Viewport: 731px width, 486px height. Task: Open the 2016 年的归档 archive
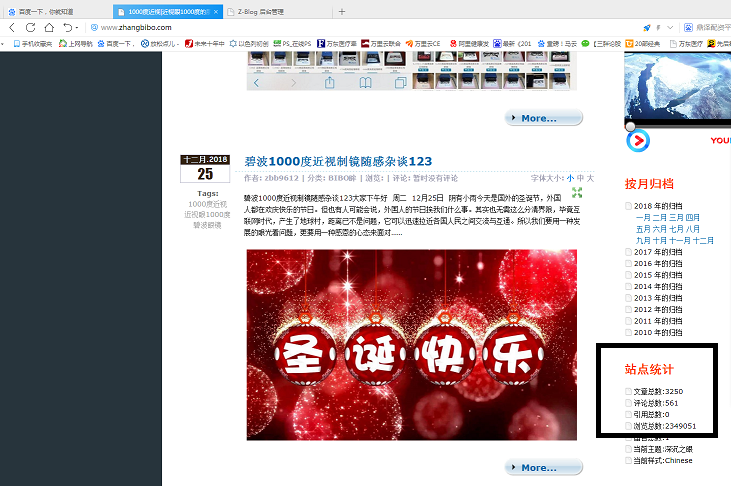coord(658,264)
